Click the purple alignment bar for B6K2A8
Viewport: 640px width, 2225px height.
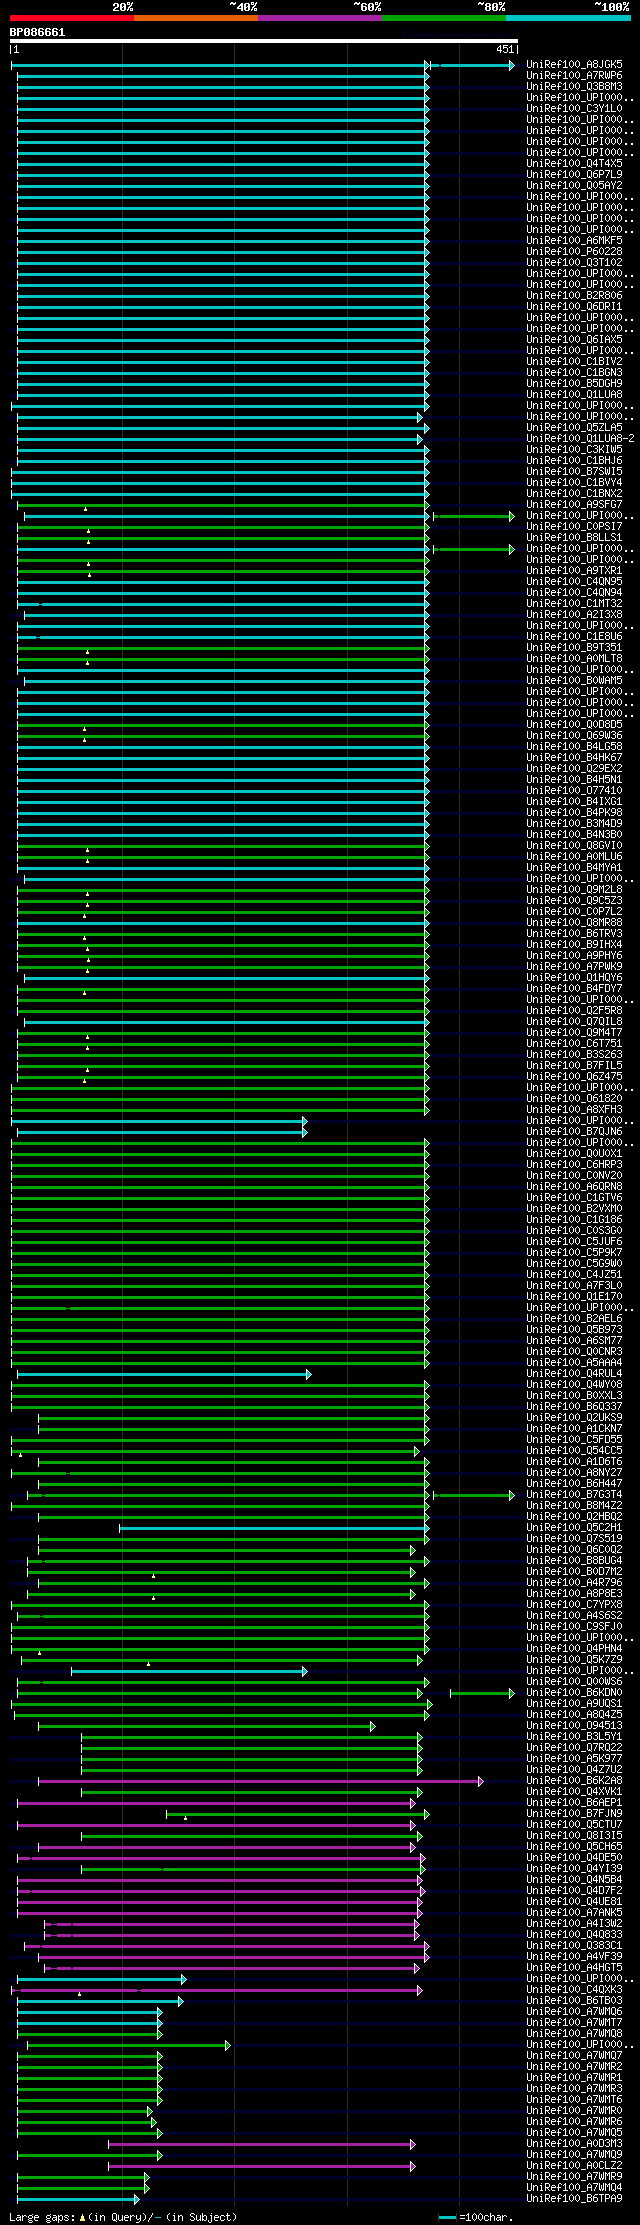pos(260,1781)
